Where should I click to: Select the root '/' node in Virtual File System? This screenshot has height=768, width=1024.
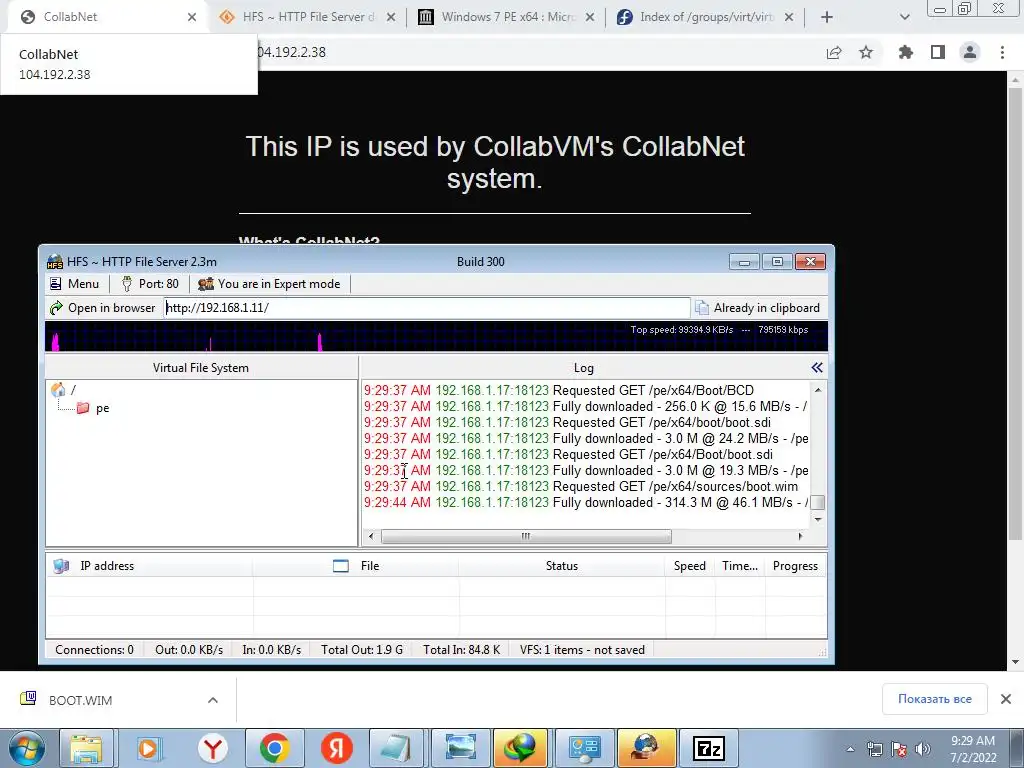64,390
